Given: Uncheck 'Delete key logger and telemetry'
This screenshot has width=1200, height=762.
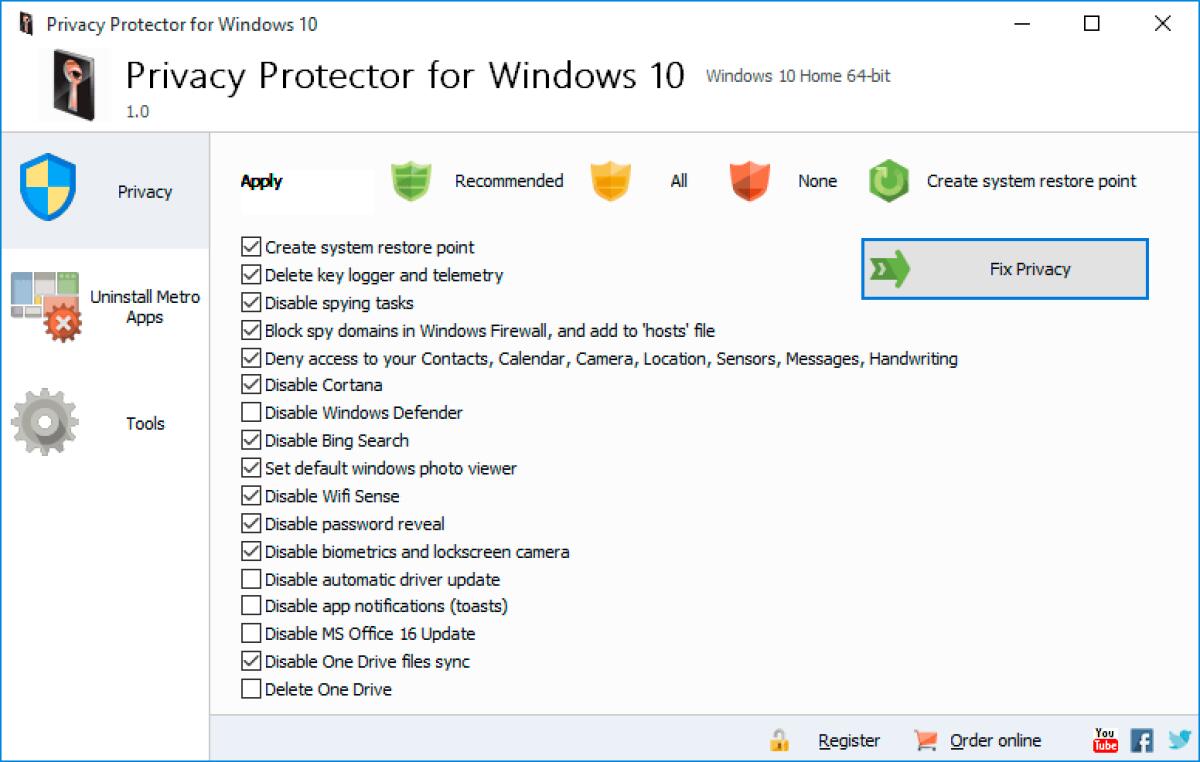Looking at the screenshot, I should [249, 275].
